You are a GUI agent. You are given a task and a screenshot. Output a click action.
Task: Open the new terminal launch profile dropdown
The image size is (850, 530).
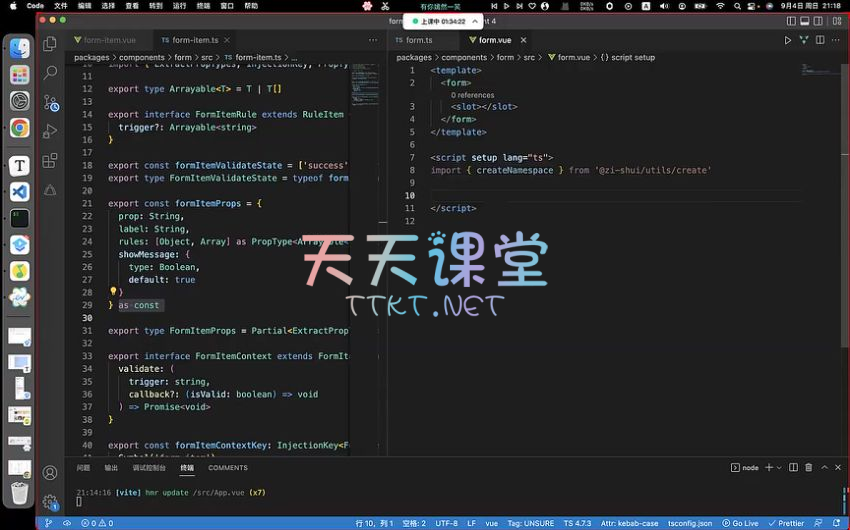pos(780,467)
